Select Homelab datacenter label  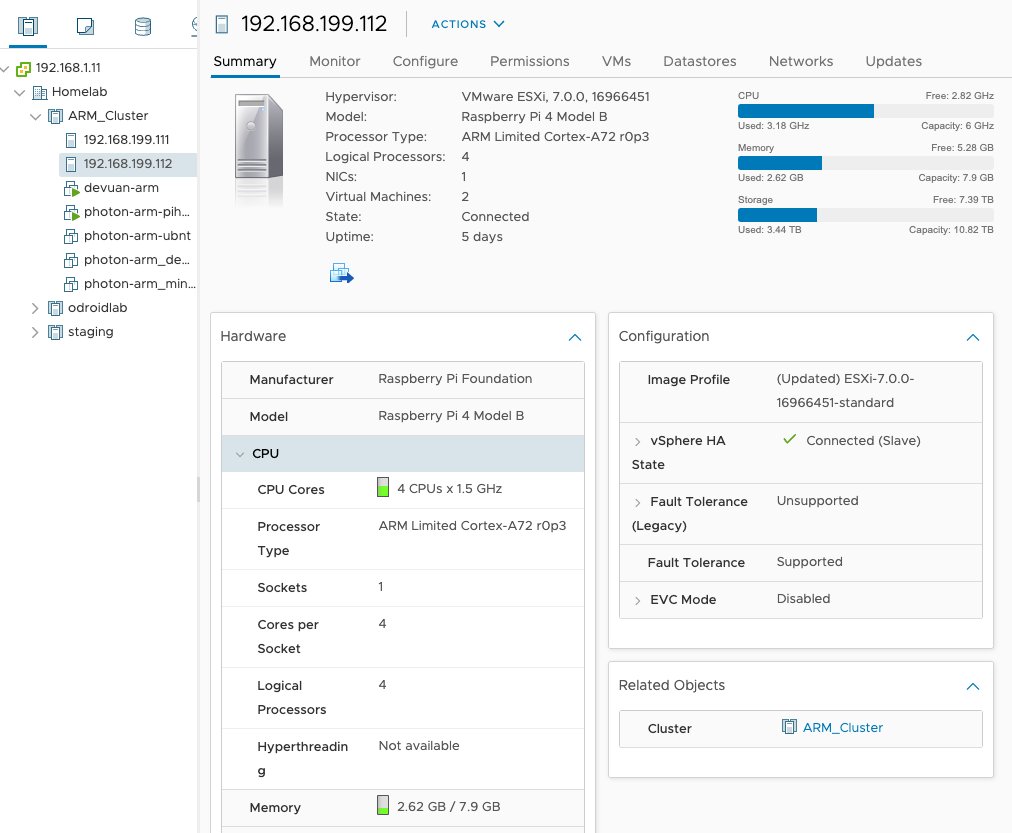(x=79, y=92)
